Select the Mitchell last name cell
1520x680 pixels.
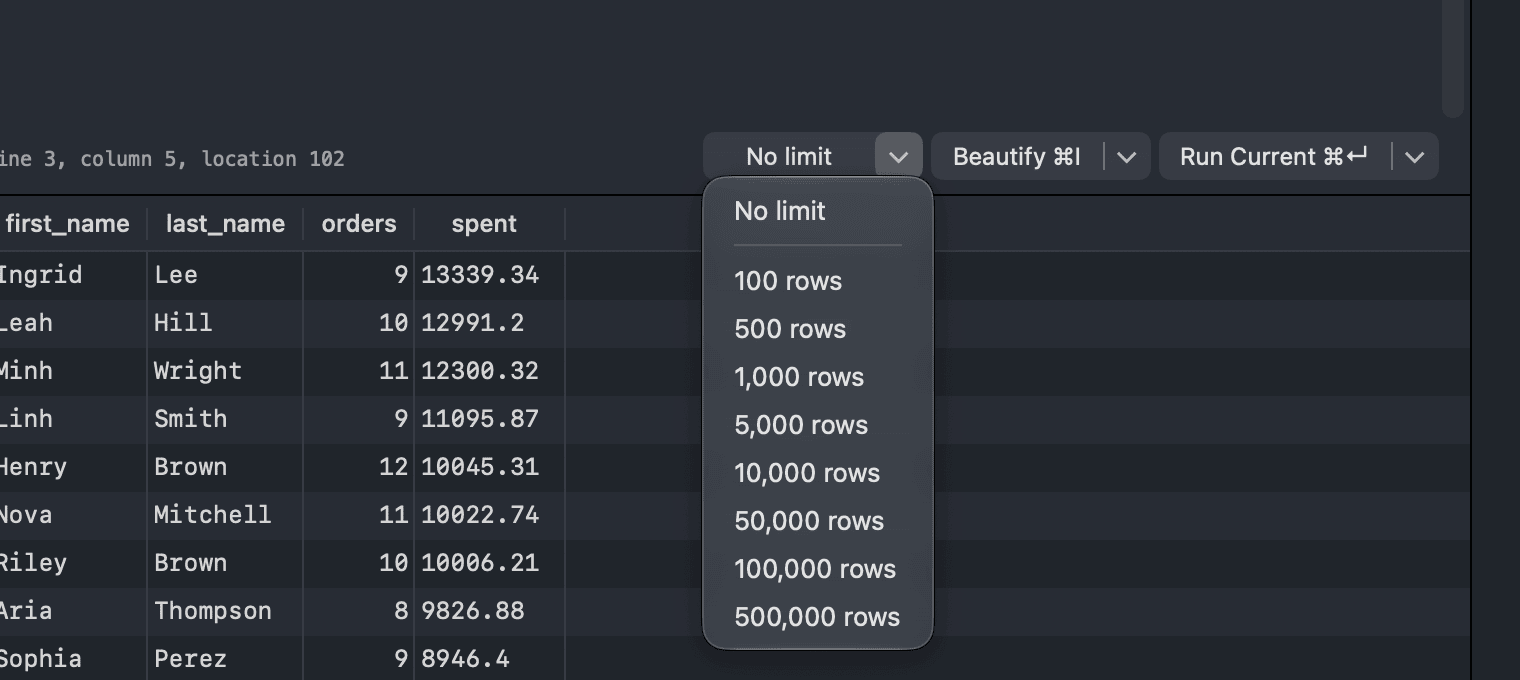coord(225,515)
